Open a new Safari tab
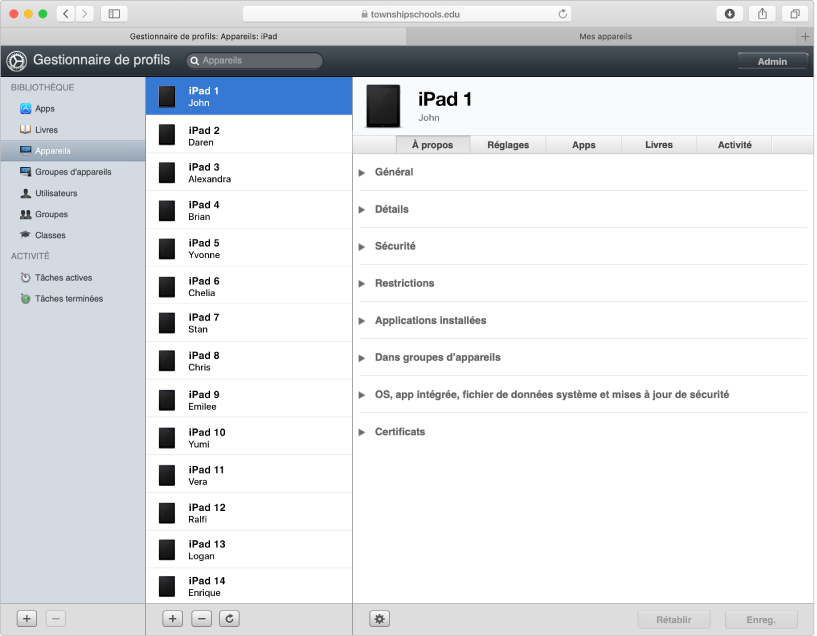This screenshot has height=636, width=817. click(805, 36)
